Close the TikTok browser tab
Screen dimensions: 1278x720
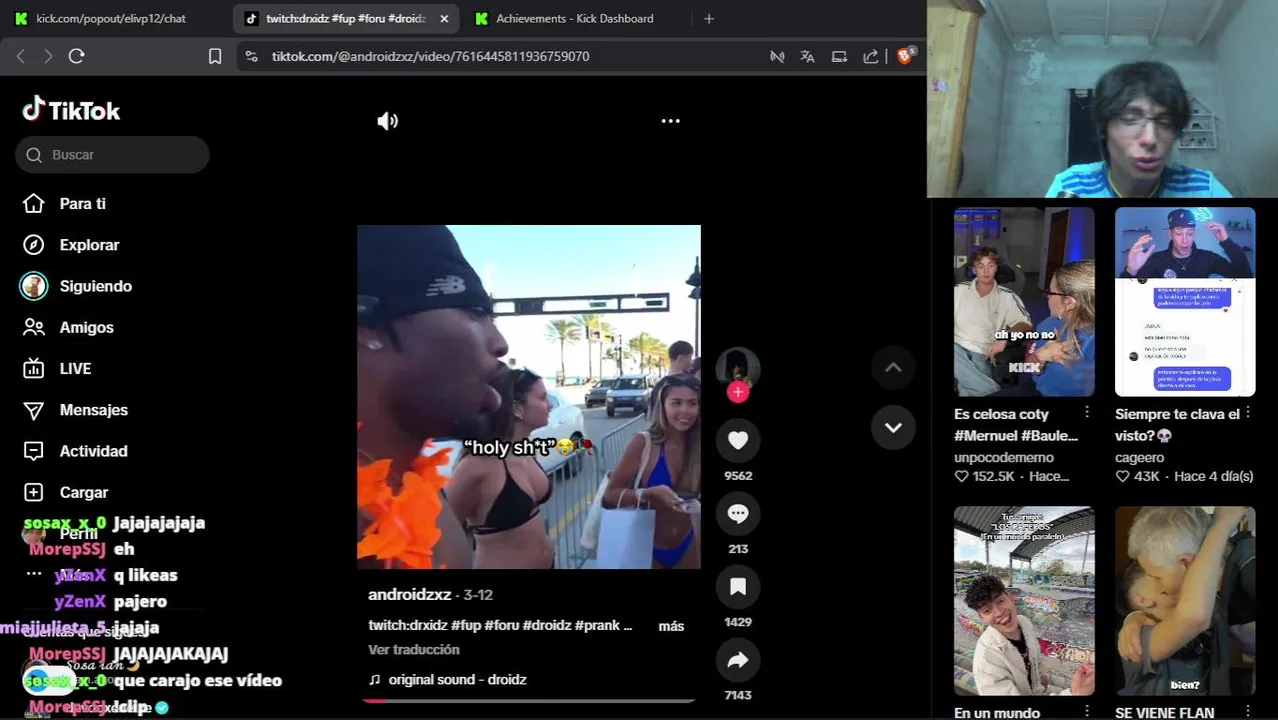(444, 18)
